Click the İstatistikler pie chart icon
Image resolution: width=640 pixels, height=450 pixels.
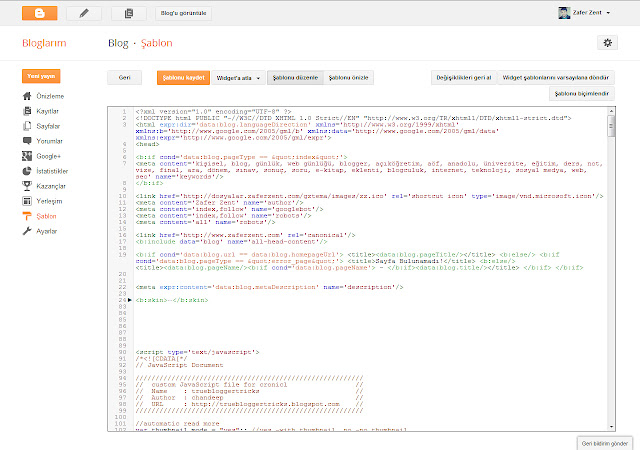point(27,171)
